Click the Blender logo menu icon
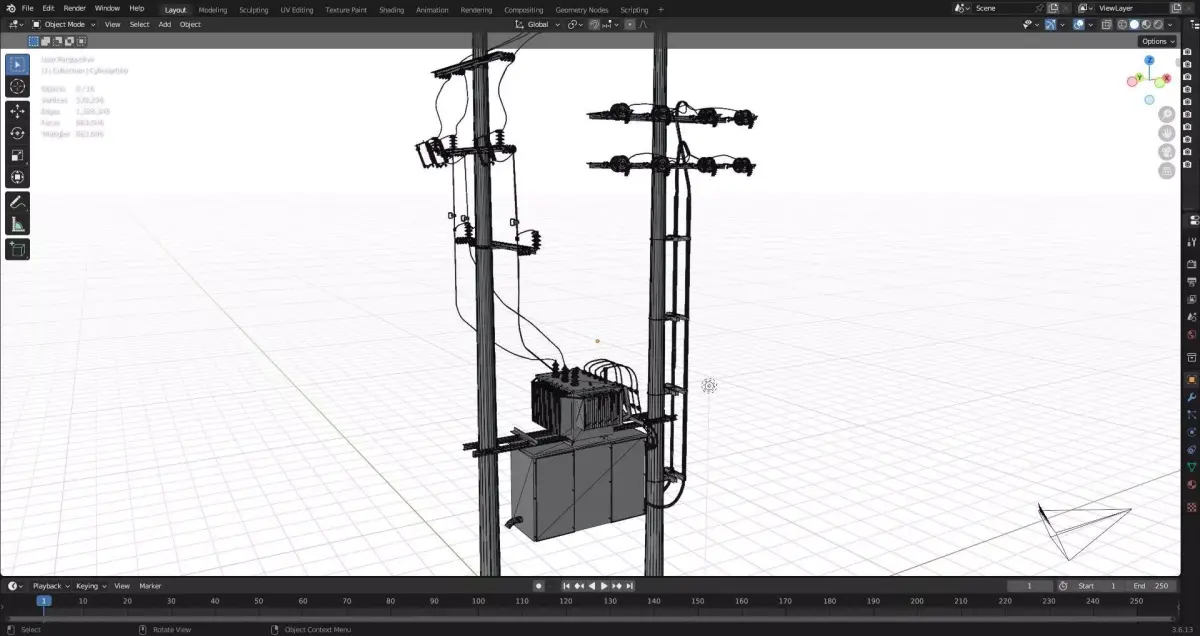Image resolution: width=1200 pixels, height=636 pixels. (10, 8)
